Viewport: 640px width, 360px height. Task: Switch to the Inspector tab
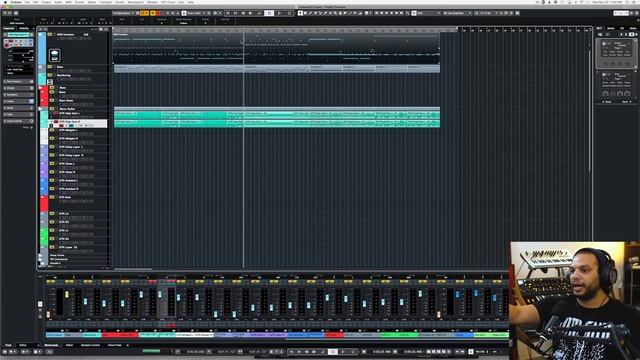tap(9, 29)
